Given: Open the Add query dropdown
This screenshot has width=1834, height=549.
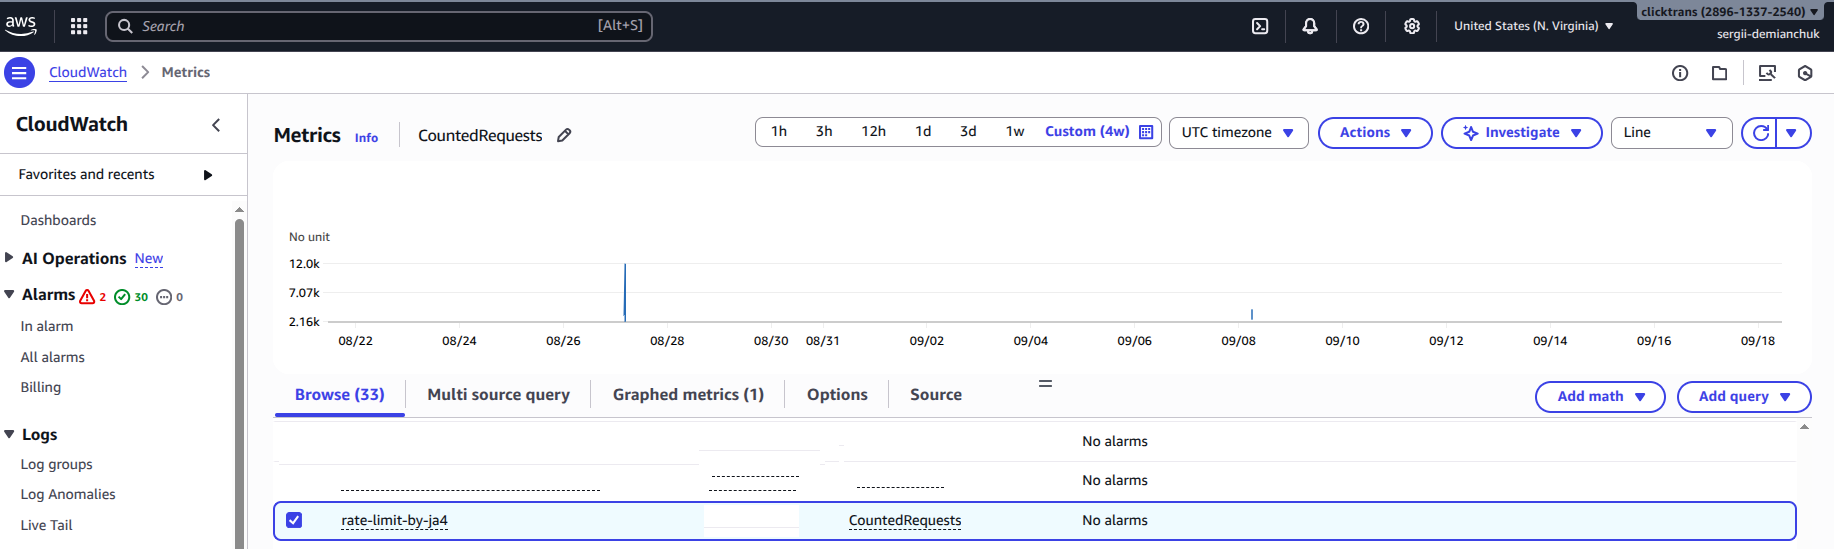Looking at the screenshot, I should pyautogui.click(x=1744, y=396).
